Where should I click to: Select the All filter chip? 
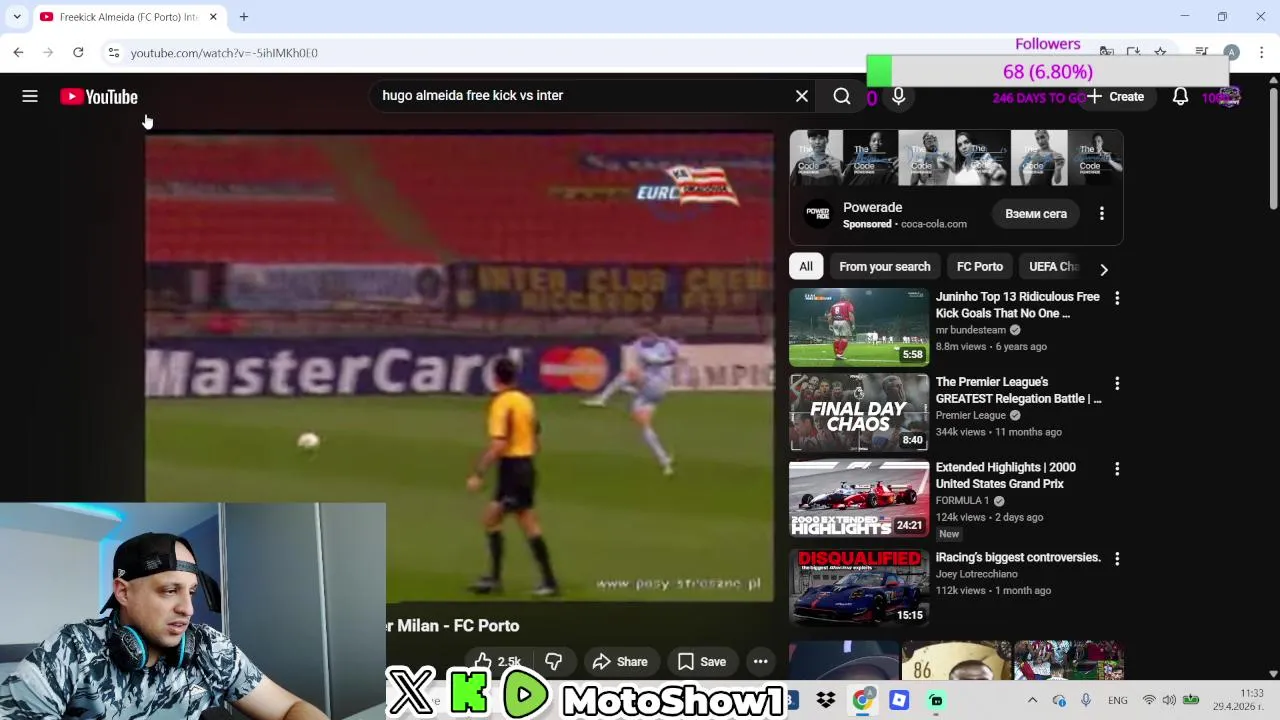coord(806,267)
